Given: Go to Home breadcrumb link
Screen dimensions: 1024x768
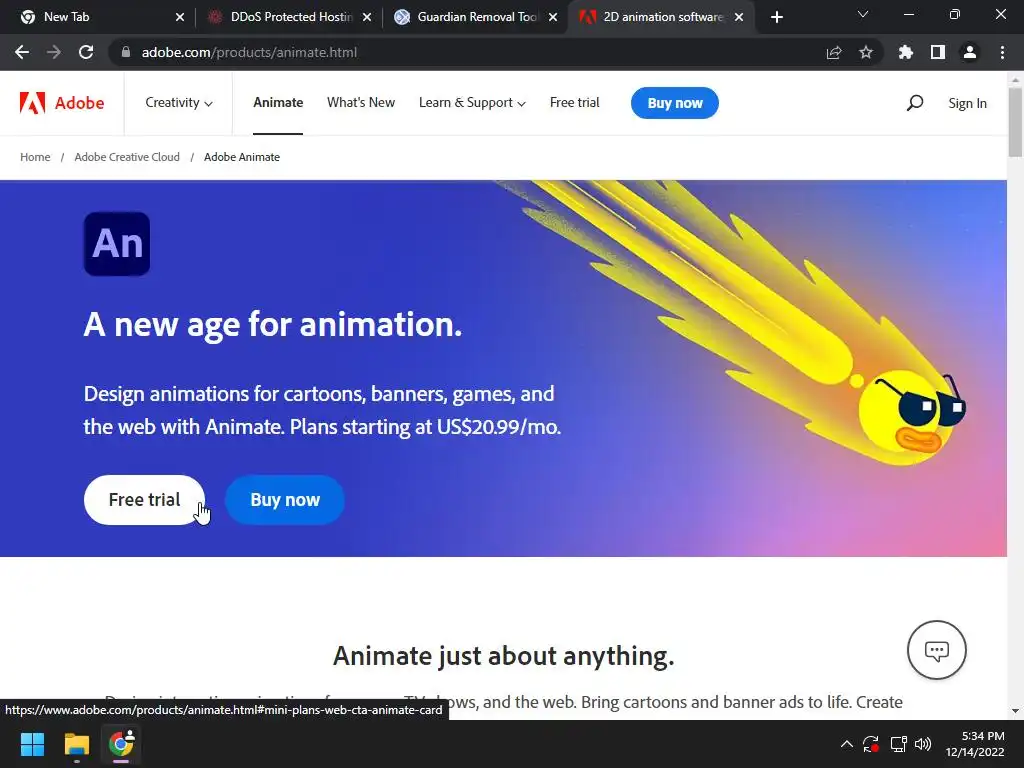Looking at the screenshot, I should tap(35, 157).
